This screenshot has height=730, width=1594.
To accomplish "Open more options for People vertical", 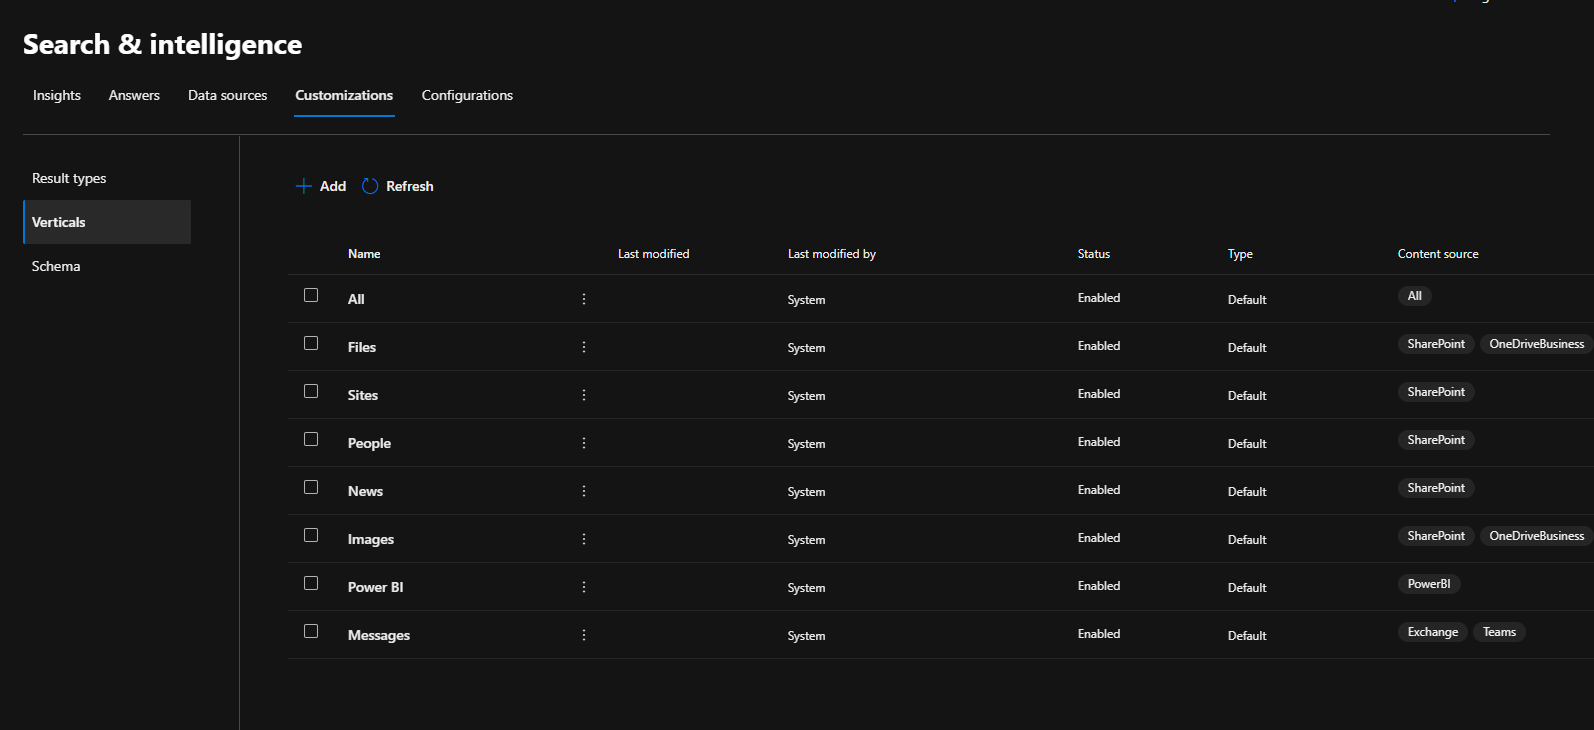I will pyautogui.click(x=584, y=443).
